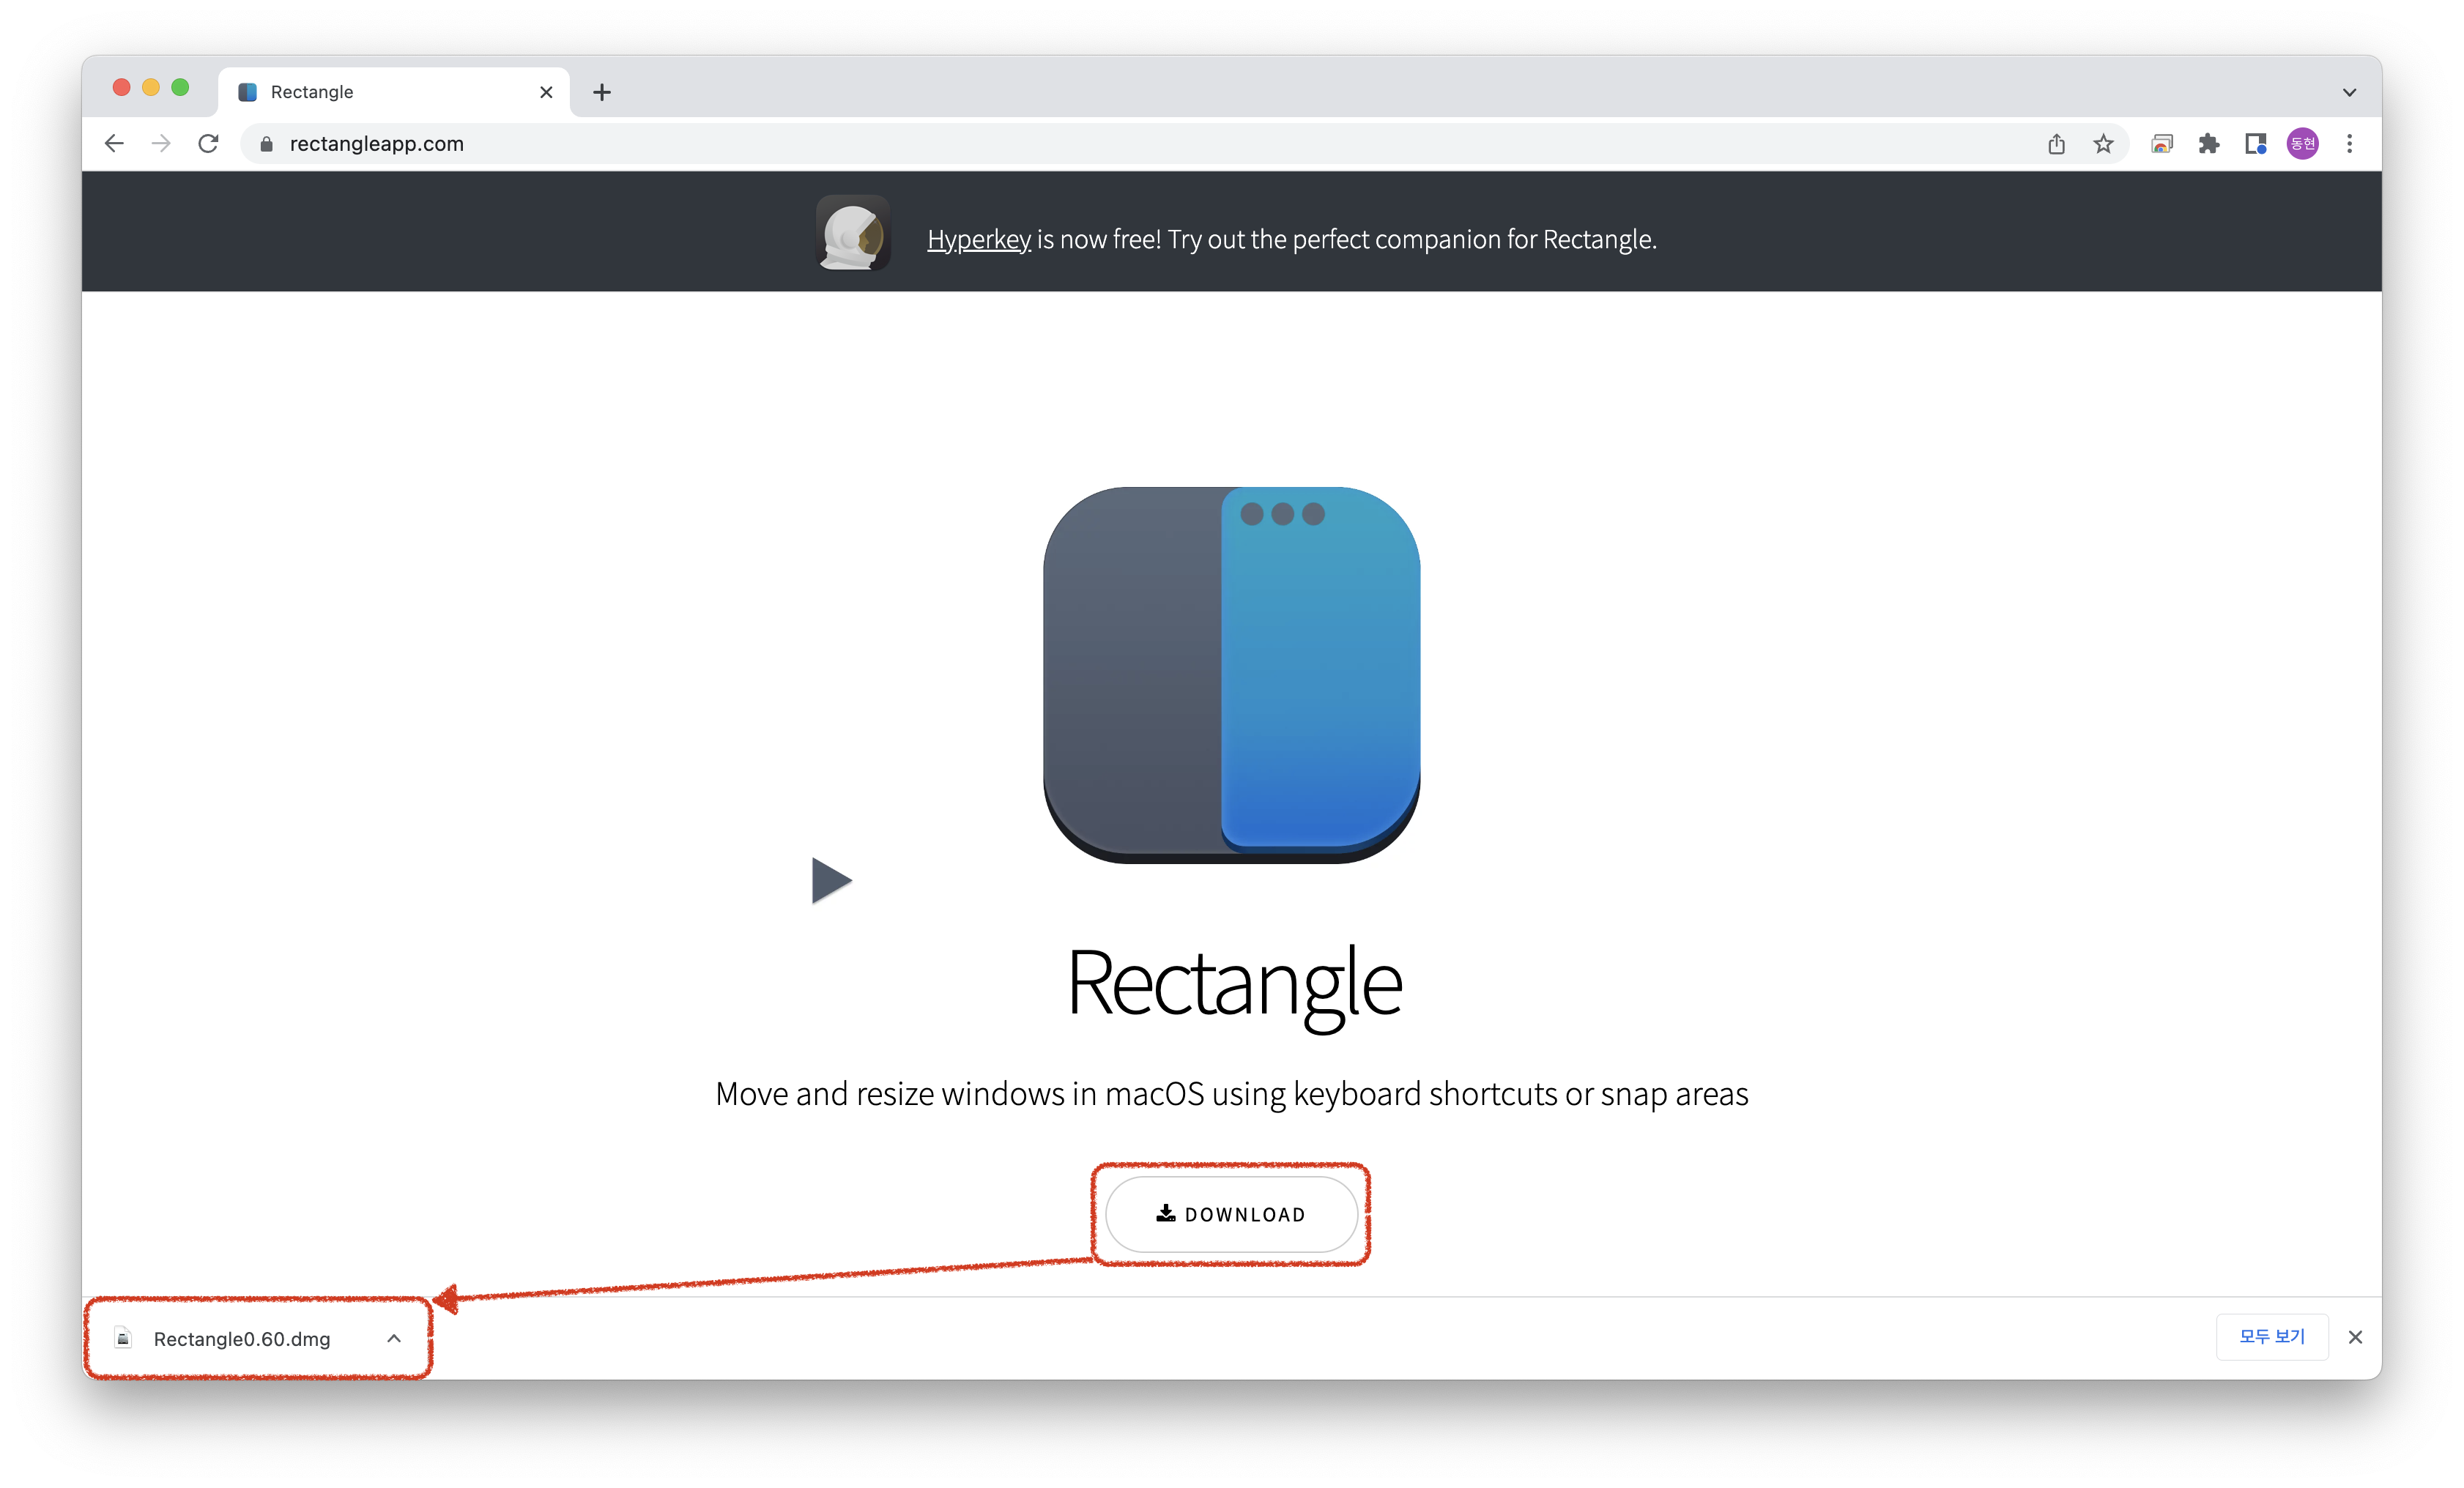Reload the rectangleapp.com page
Viewport: 2464px width, 1488px height.
point(208,144)
